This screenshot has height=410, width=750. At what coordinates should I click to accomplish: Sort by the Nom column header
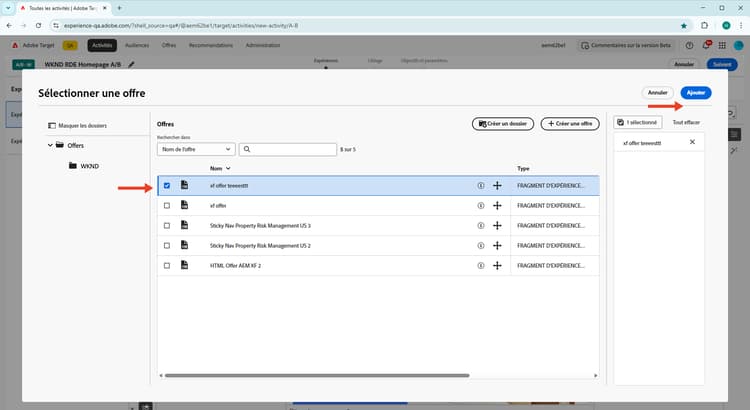220,168
